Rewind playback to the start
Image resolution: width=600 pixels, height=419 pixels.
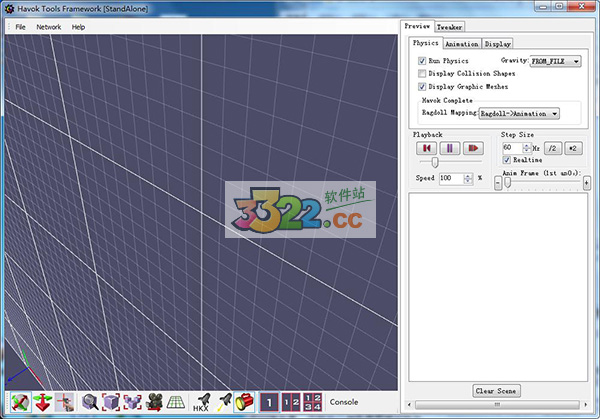[x=426, y=148]
